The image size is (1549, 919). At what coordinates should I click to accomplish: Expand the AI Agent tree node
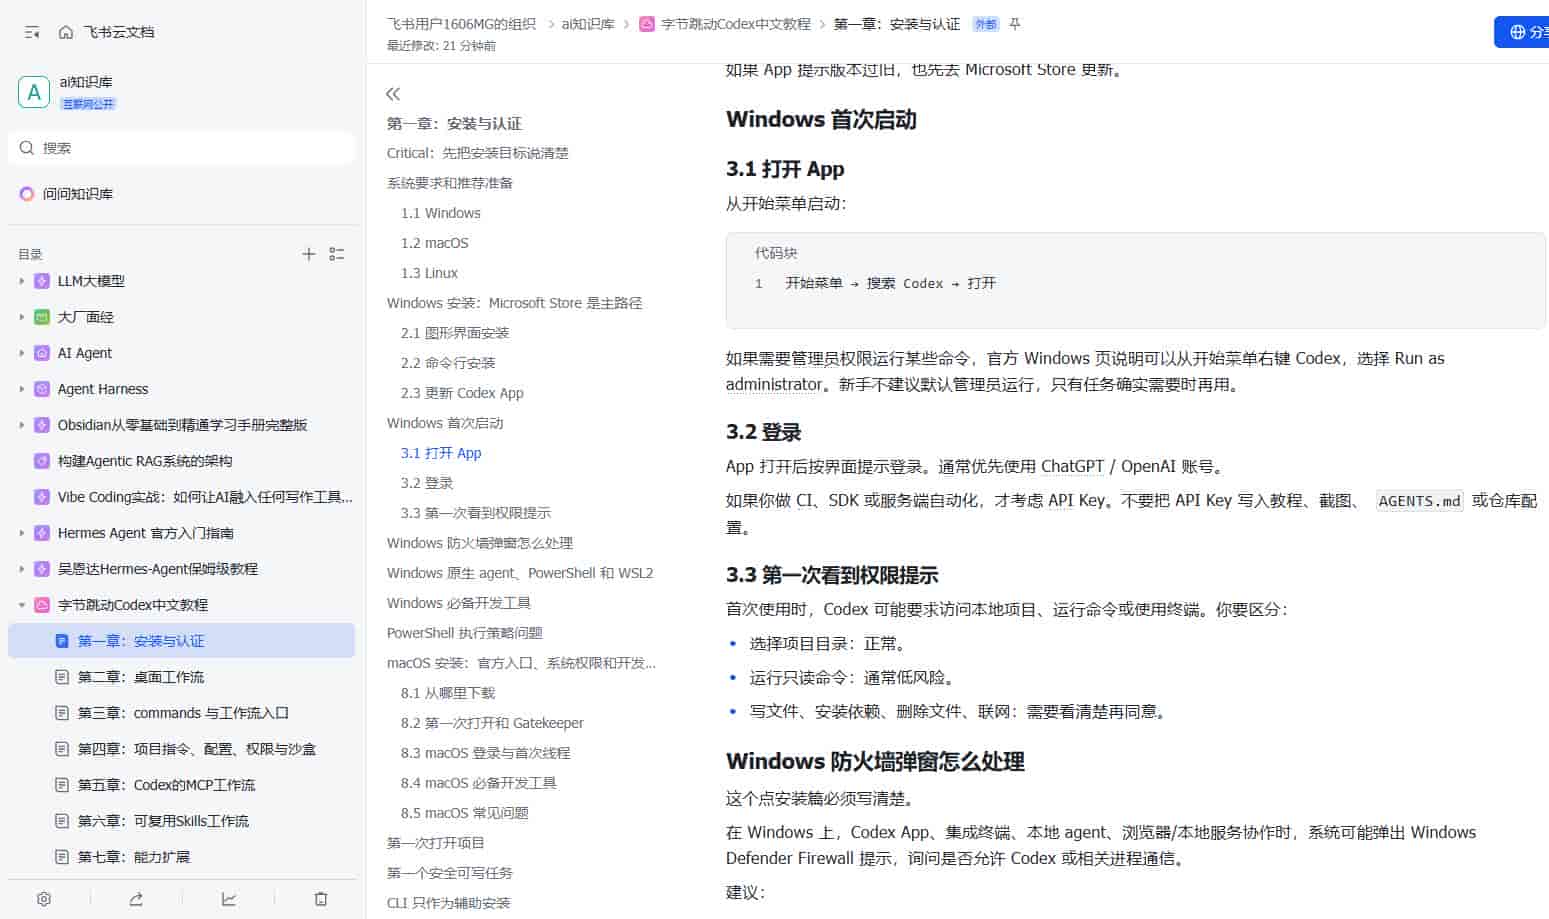point(22,353)
